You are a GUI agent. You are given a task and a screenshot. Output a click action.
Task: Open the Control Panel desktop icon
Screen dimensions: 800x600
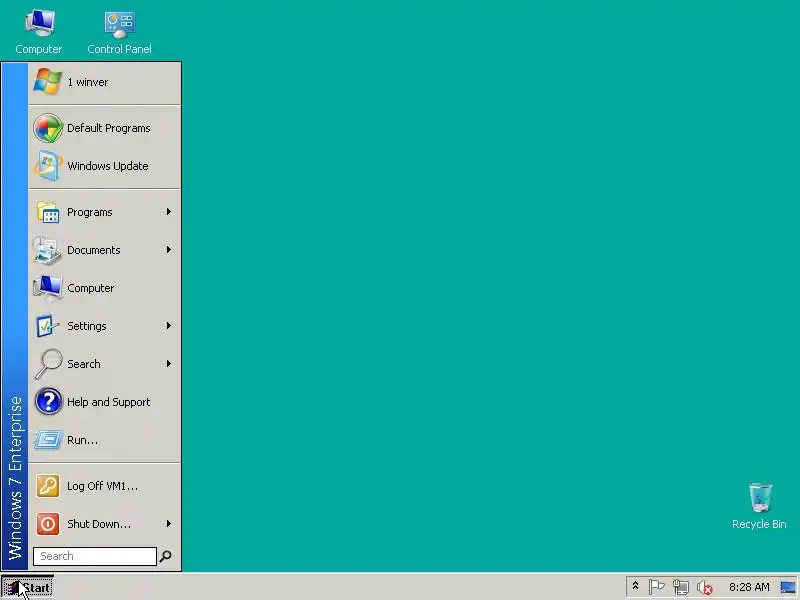(x=119, y=32)
